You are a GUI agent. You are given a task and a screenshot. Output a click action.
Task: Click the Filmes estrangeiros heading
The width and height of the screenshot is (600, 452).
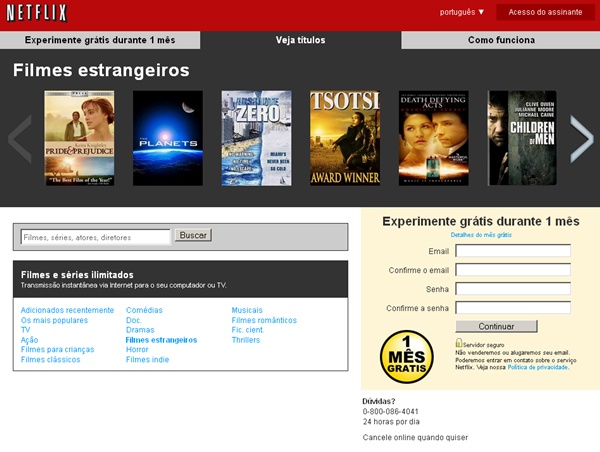pos(101,70)
